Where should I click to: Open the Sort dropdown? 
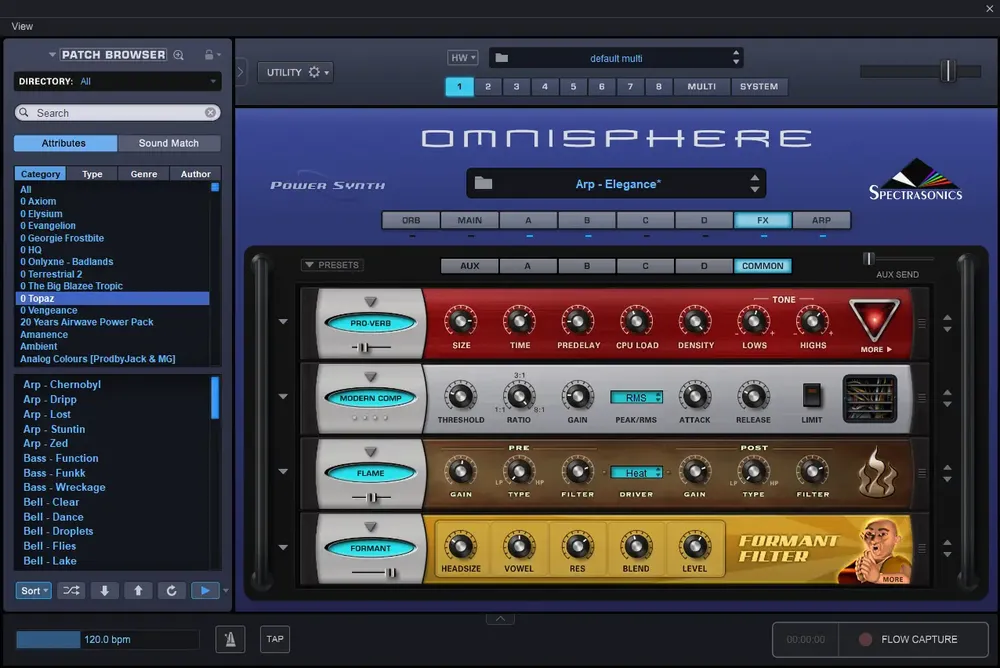click(x=33, y=591)
